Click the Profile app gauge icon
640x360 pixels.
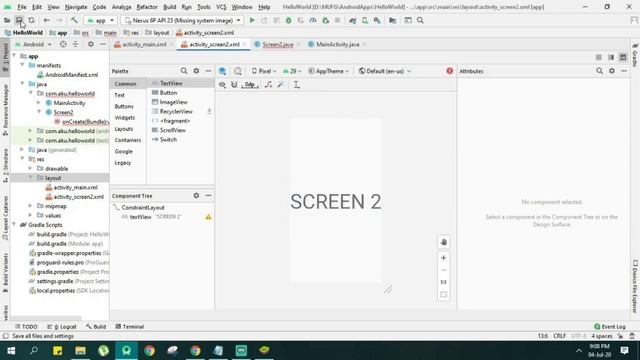(x=313, y=20)
